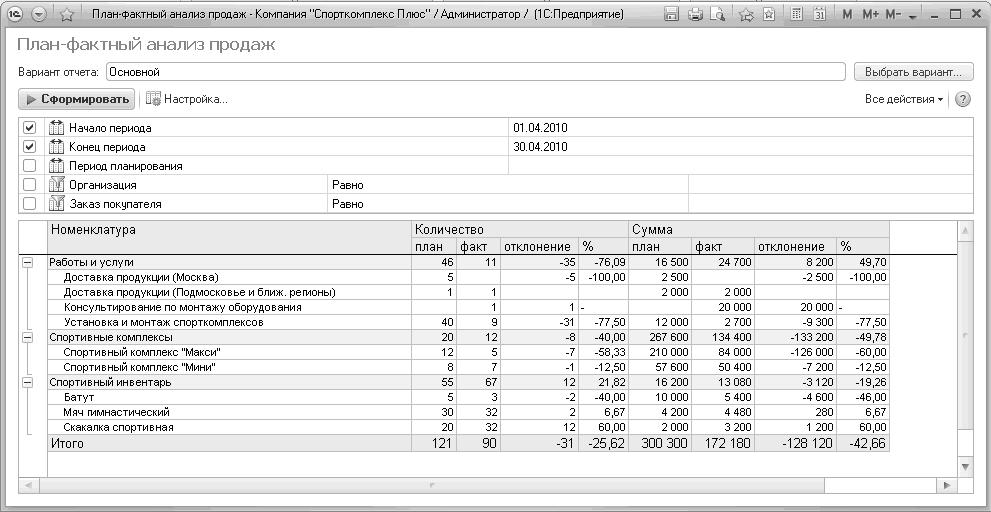Click Равно comparison in Заказ покупателя row
The width and height of the screenshot is (991, 512).
pos(348,204)
